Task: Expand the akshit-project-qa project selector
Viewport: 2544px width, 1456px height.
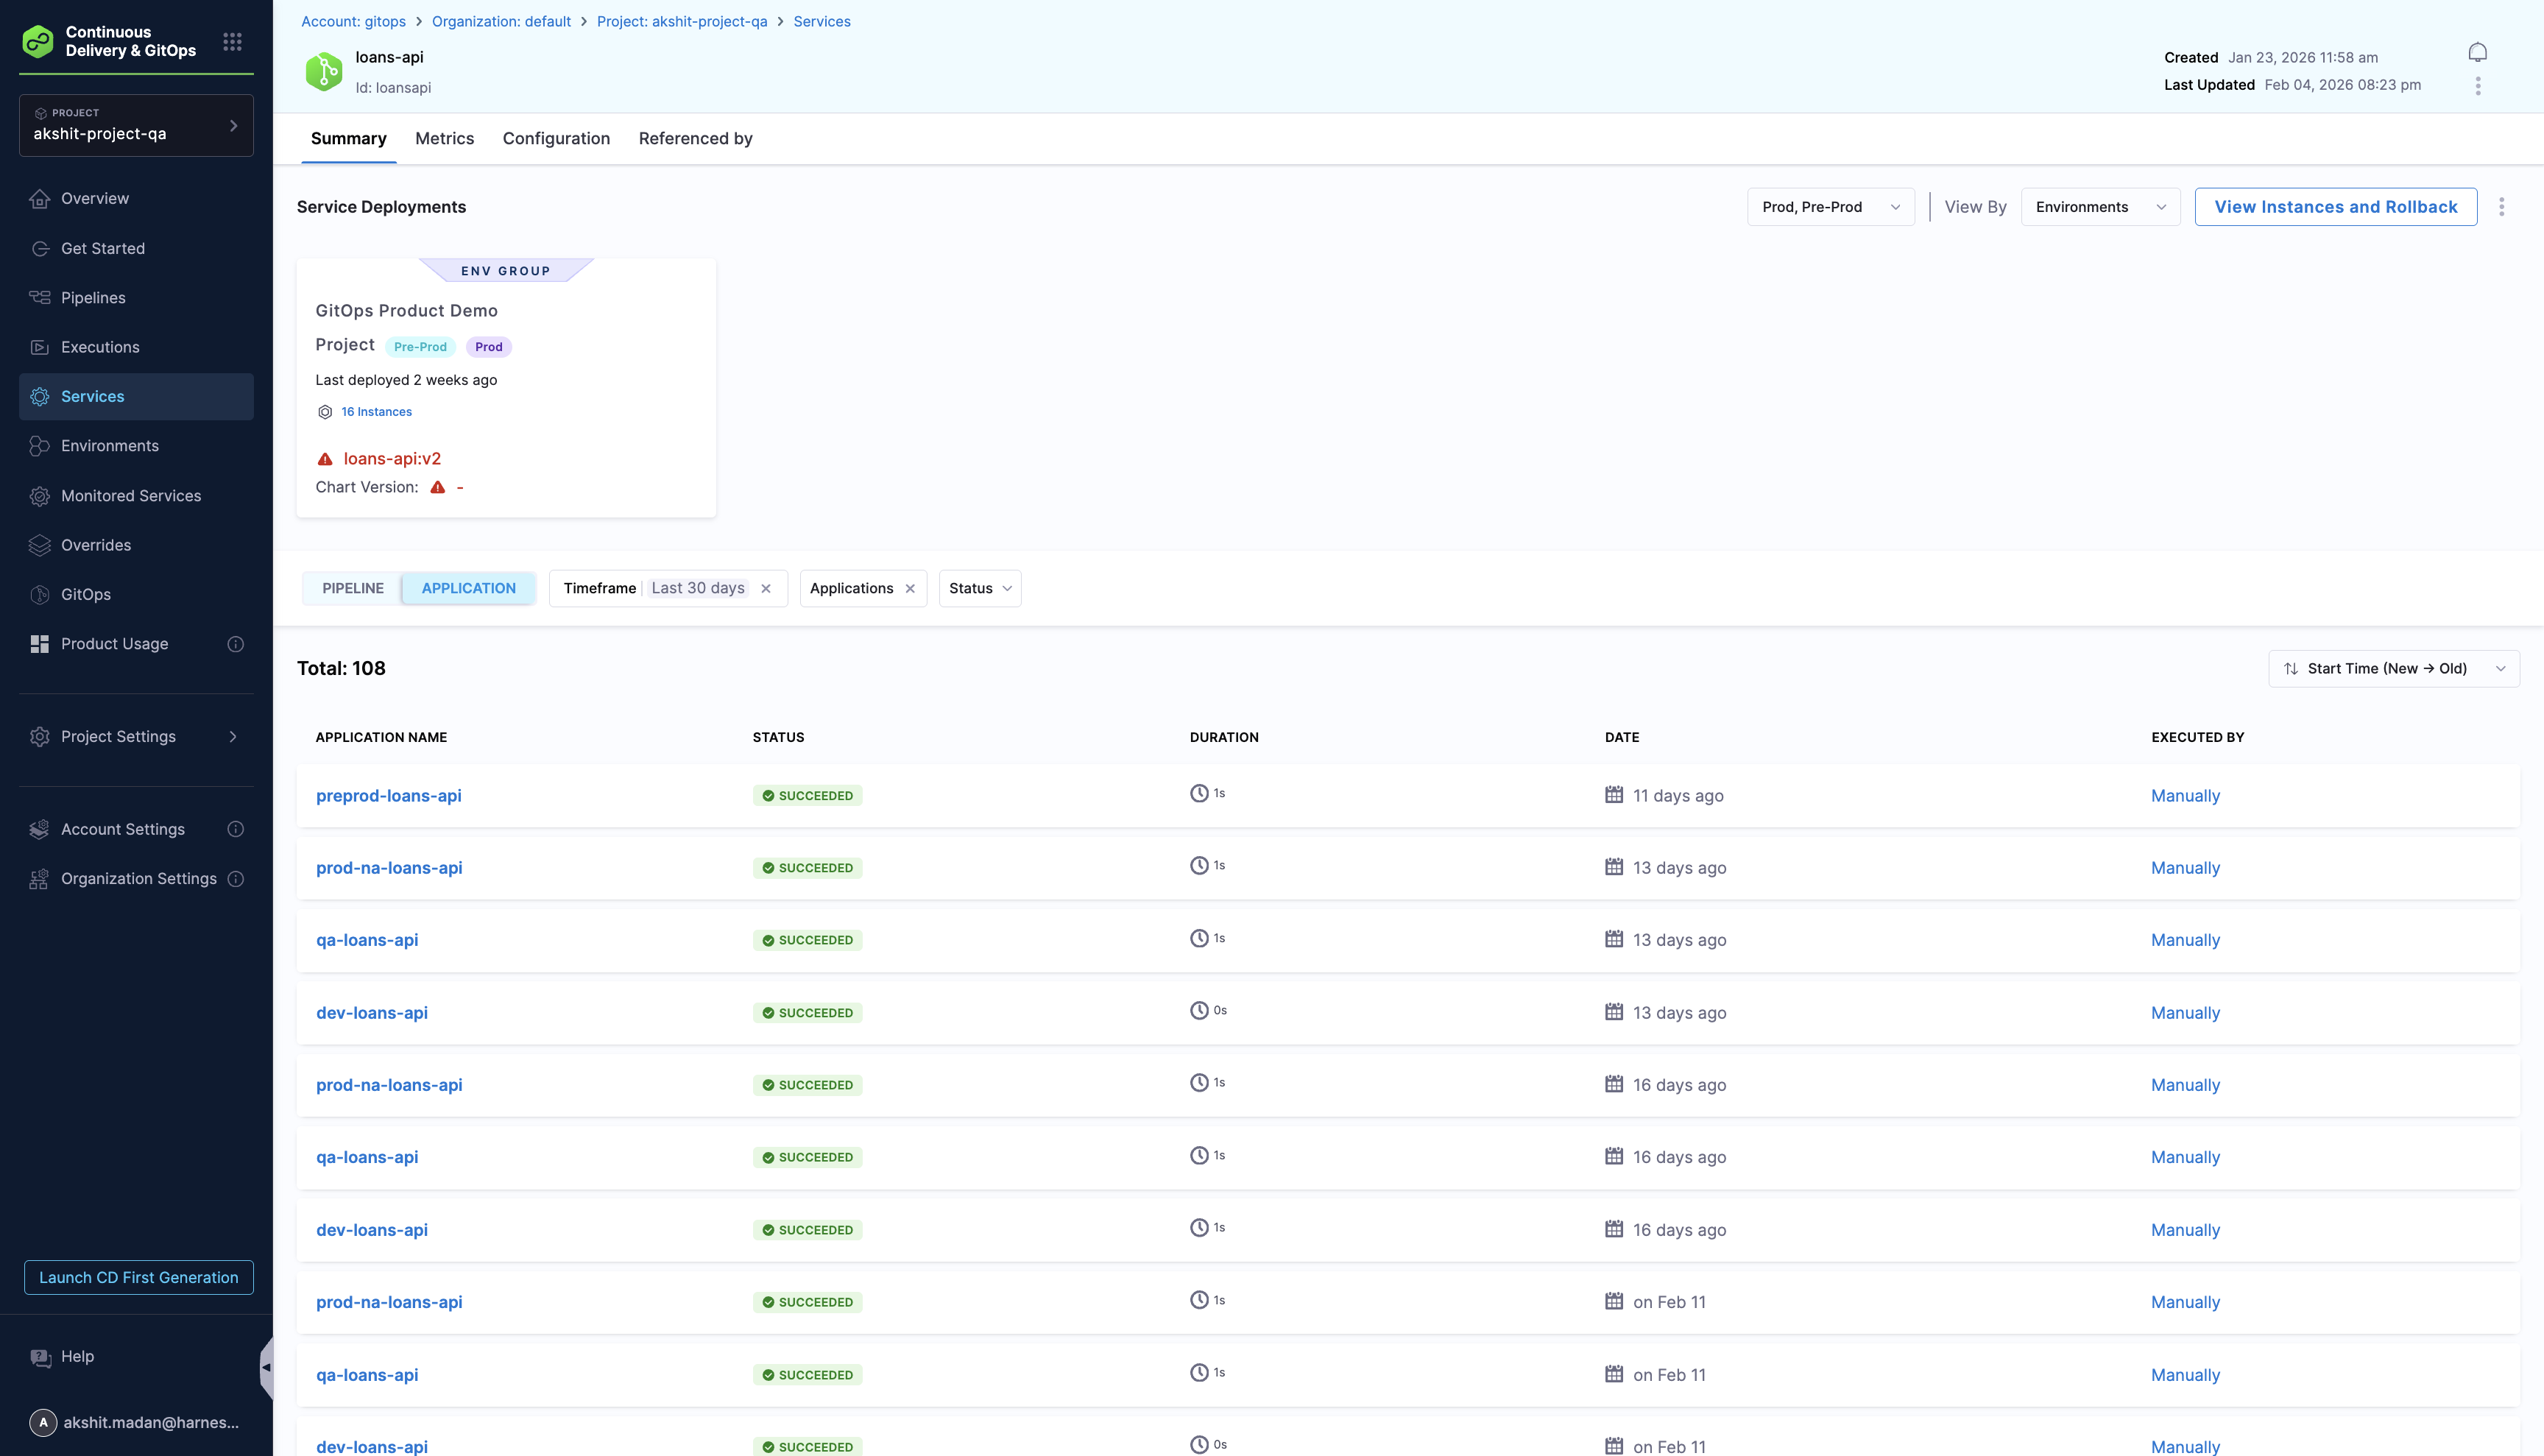Action: coord(136,125)
